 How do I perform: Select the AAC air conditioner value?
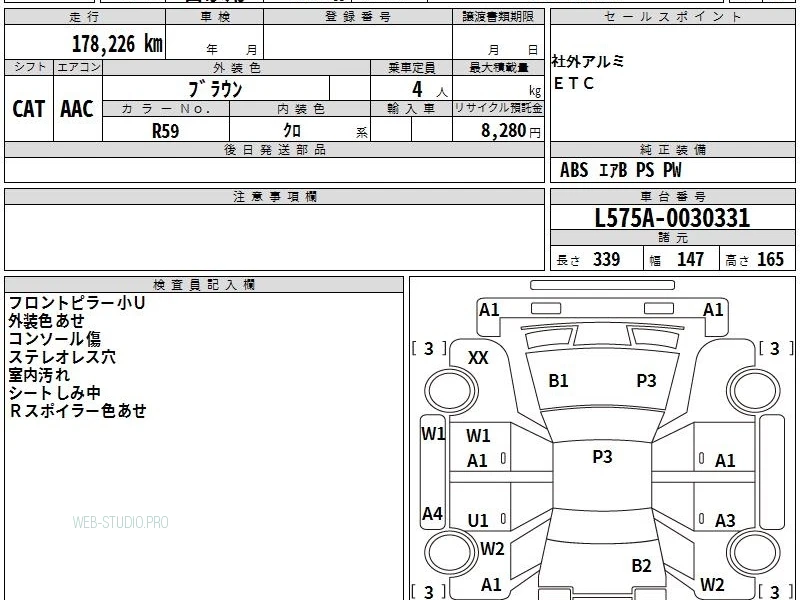point(77,109)
